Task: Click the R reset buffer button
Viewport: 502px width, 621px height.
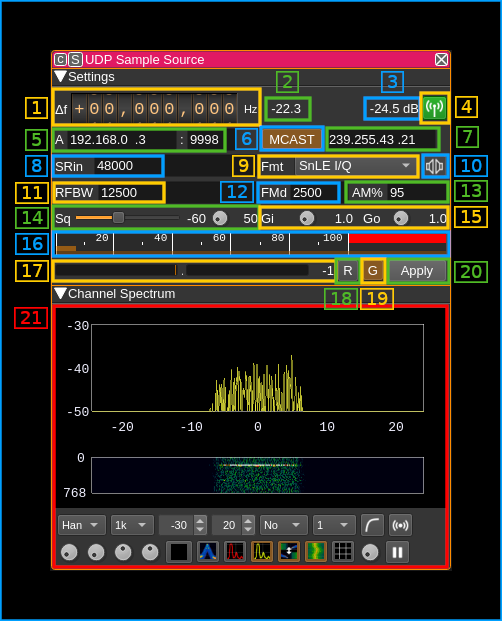Action: click(x=348, y=271)
